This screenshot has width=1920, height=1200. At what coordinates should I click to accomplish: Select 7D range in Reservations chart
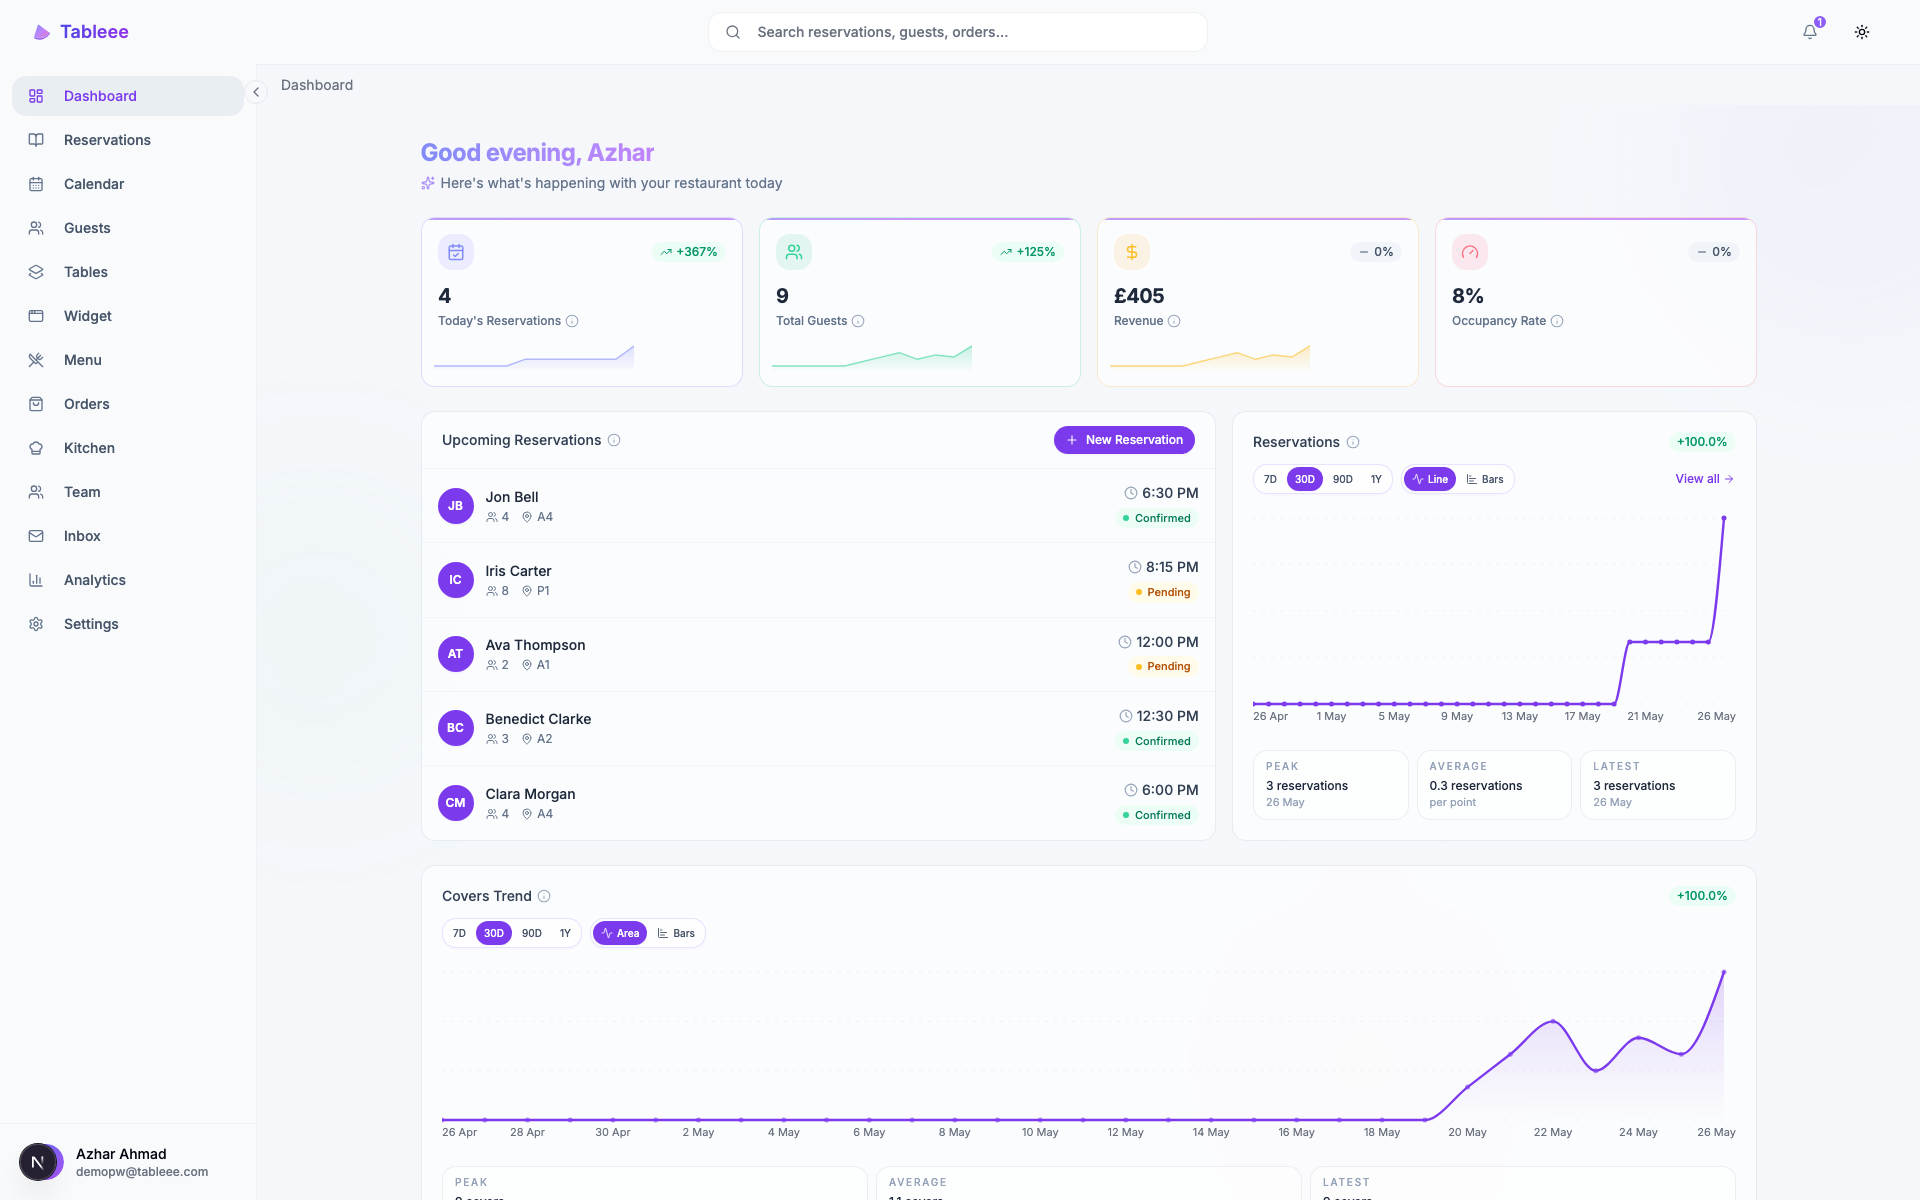(x=1270, y=479)
